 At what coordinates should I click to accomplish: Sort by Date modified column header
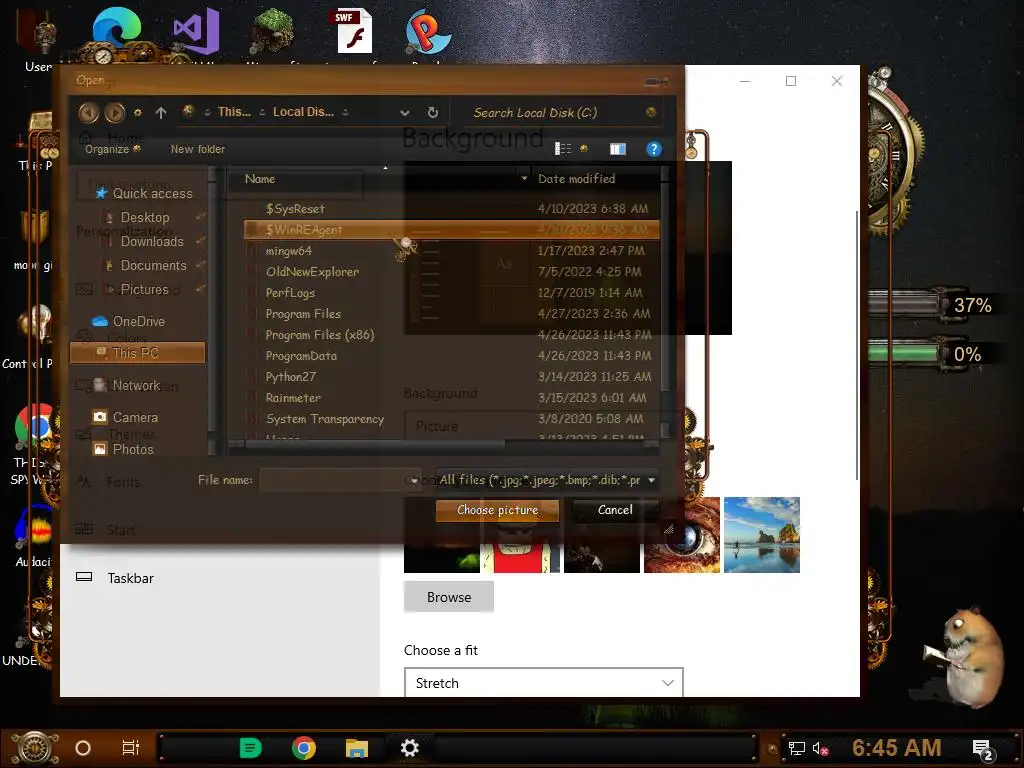[x=577, y=179]
